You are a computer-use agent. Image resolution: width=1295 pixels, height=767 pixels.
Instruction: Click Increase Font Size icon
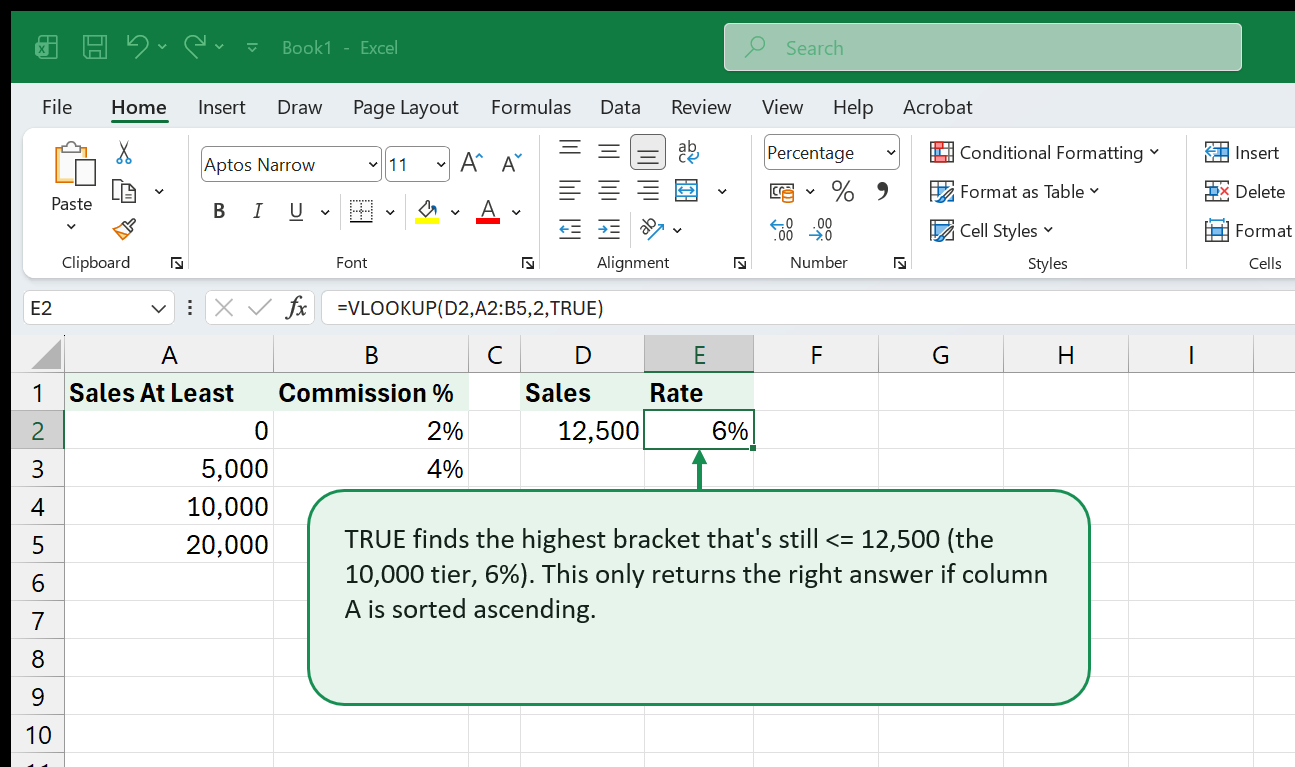472,164
